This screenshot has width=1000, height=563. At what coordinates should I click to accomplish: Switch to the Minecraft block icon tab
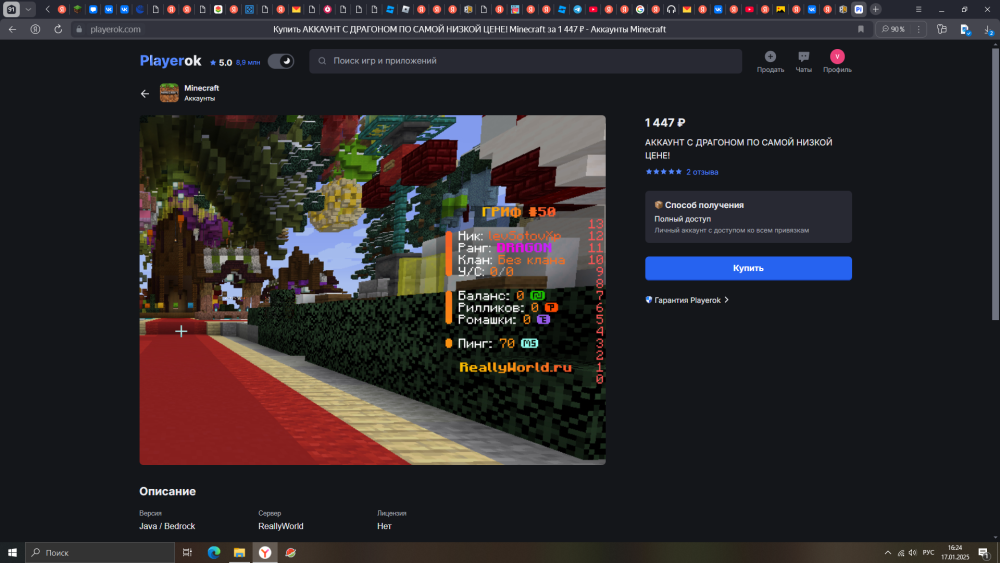tap(77, 10)
